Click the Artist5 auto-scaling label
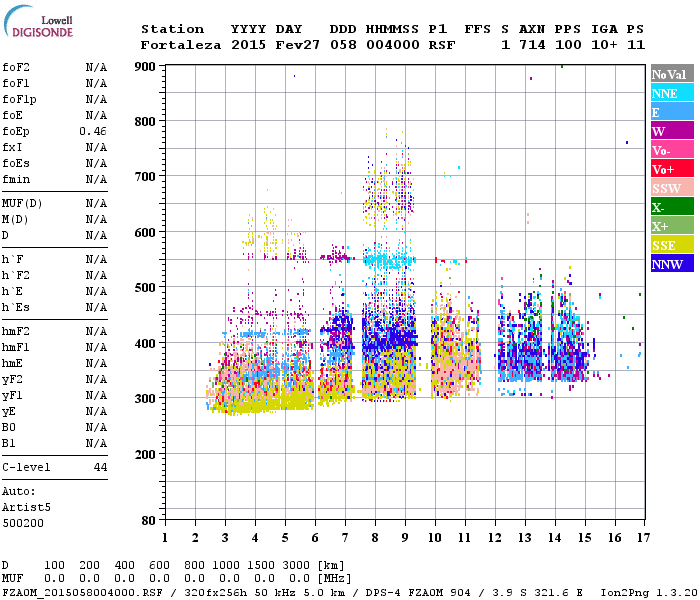The width and height of the screenshot is (700, 600). pos(26,508)
